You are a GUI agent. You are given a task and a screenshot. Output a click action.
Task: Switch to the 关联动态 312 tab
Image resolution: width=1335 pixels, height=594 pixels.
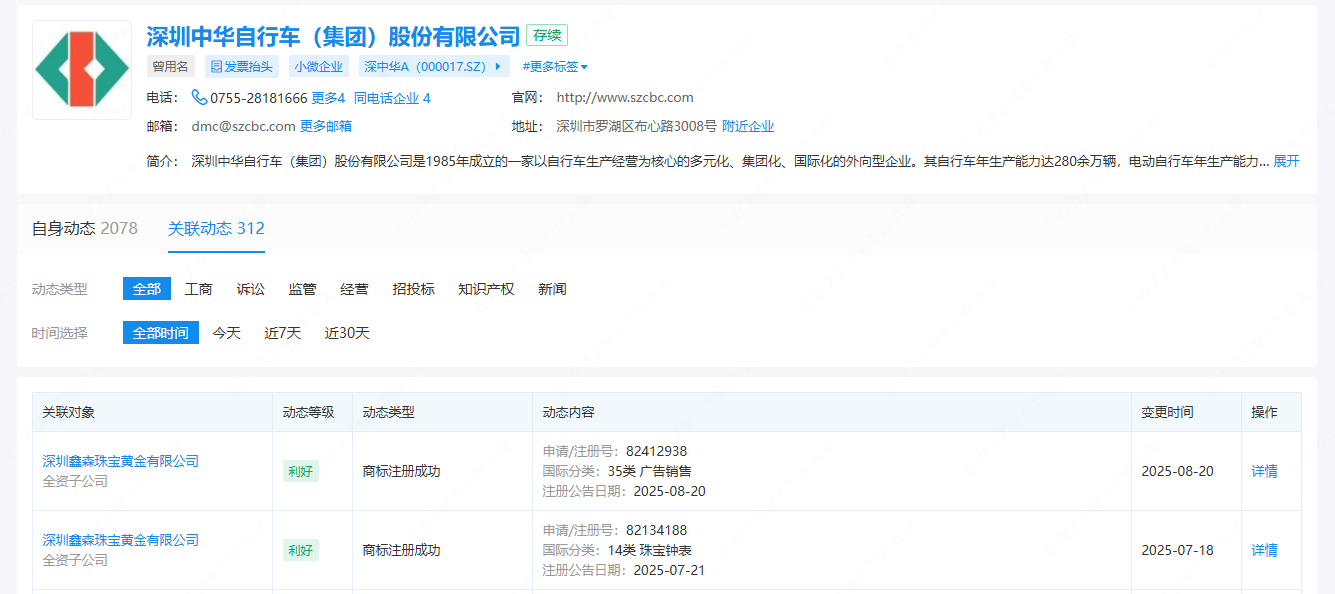tap(216, 229)
